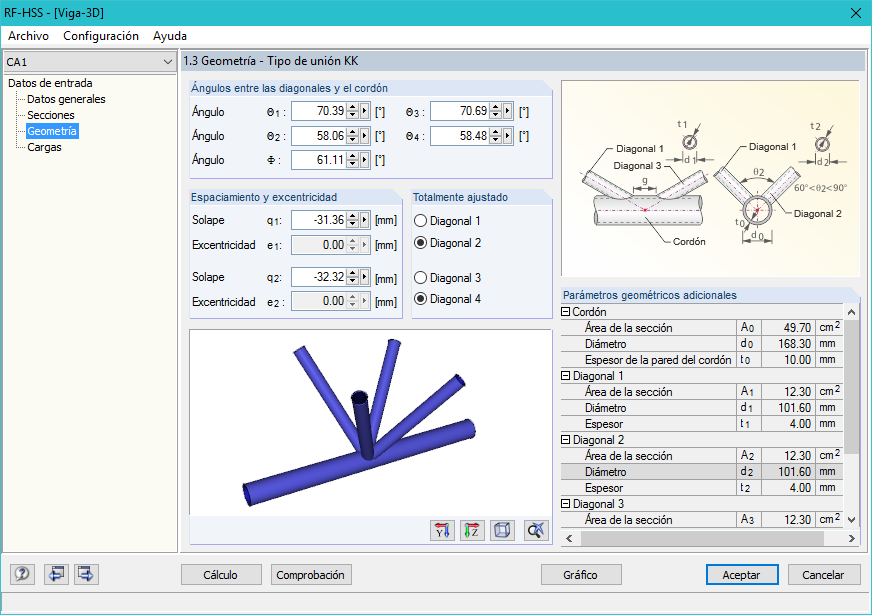The width and height of the screenshot is (872, 615).
Task: Adjust the Solape q1 spinner arrows
Action: 353,220
